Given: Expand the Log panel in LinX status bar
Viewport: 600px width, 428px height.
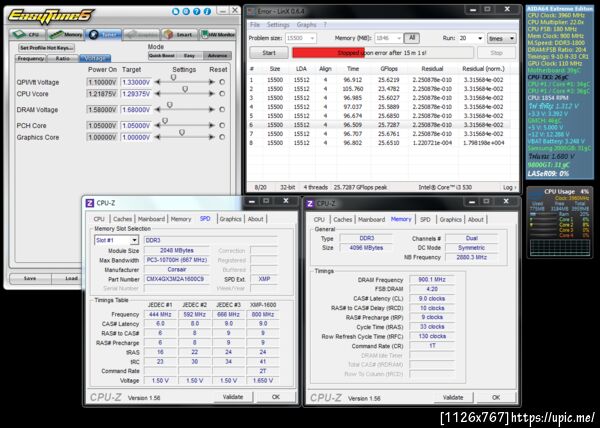Looking at the screenshot, I should [510, 187].
